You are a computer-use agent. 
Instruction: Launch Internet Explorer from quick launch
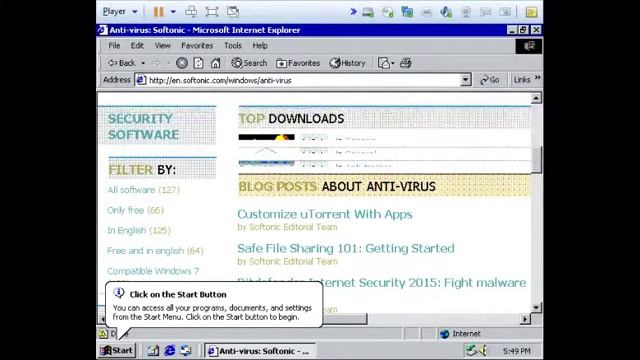point(170,351)
